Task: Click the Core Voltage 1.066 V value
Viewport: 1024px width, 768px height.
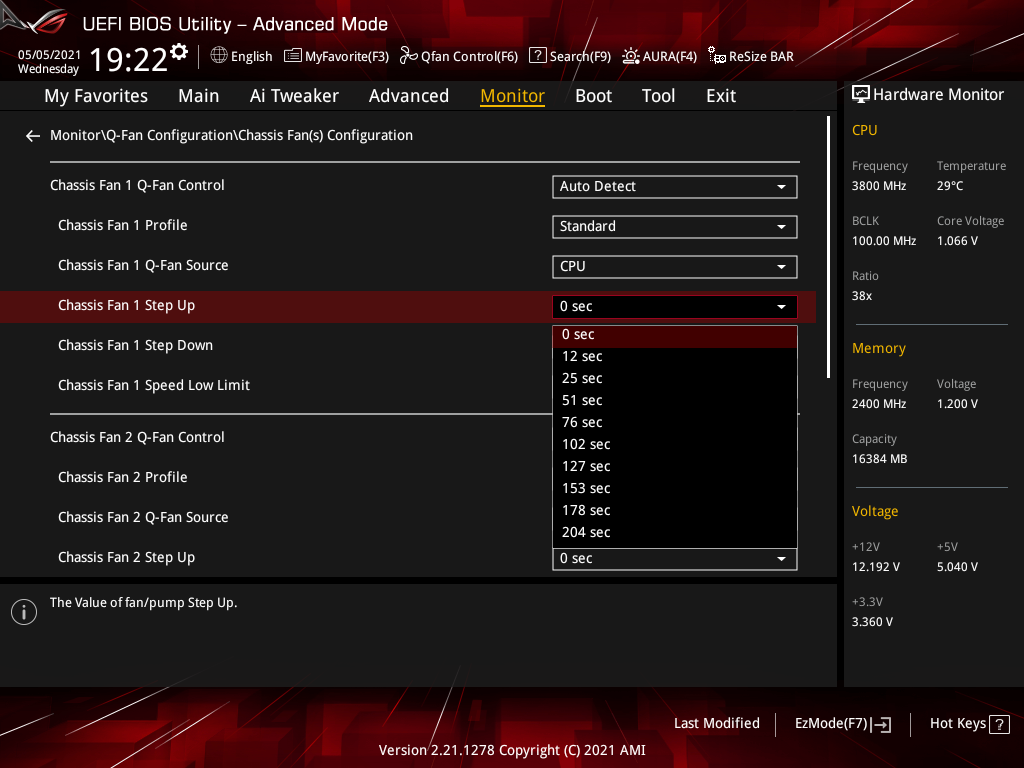Action: tap(957, 241)
